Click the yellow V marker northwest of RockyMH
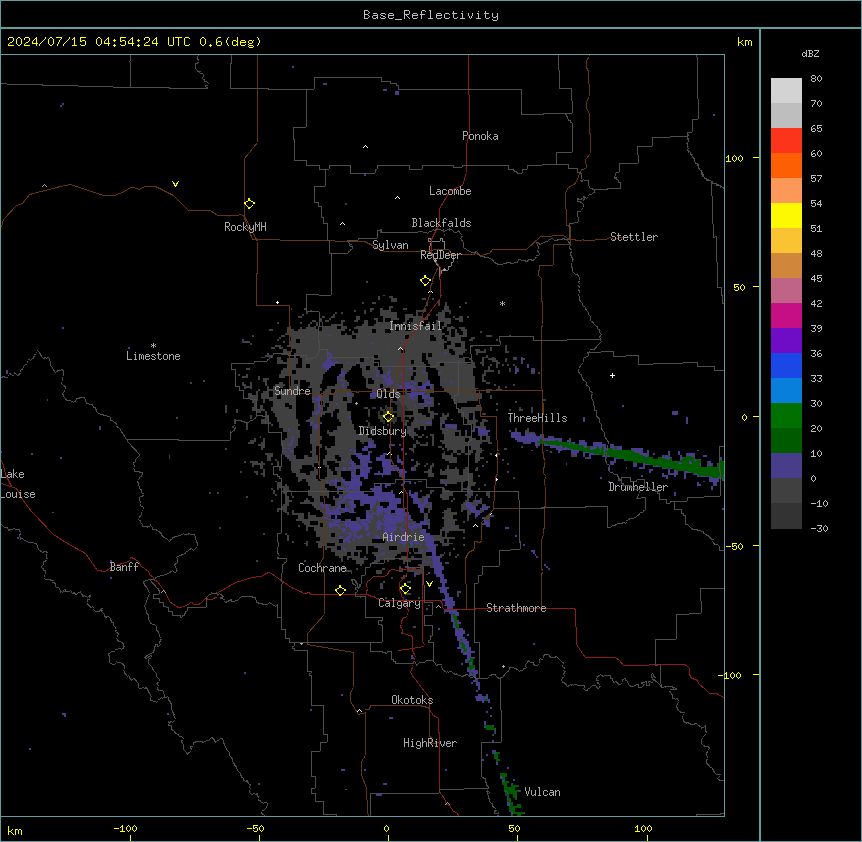The width and height of the screenshot is (862, 842). pos(175,184)
